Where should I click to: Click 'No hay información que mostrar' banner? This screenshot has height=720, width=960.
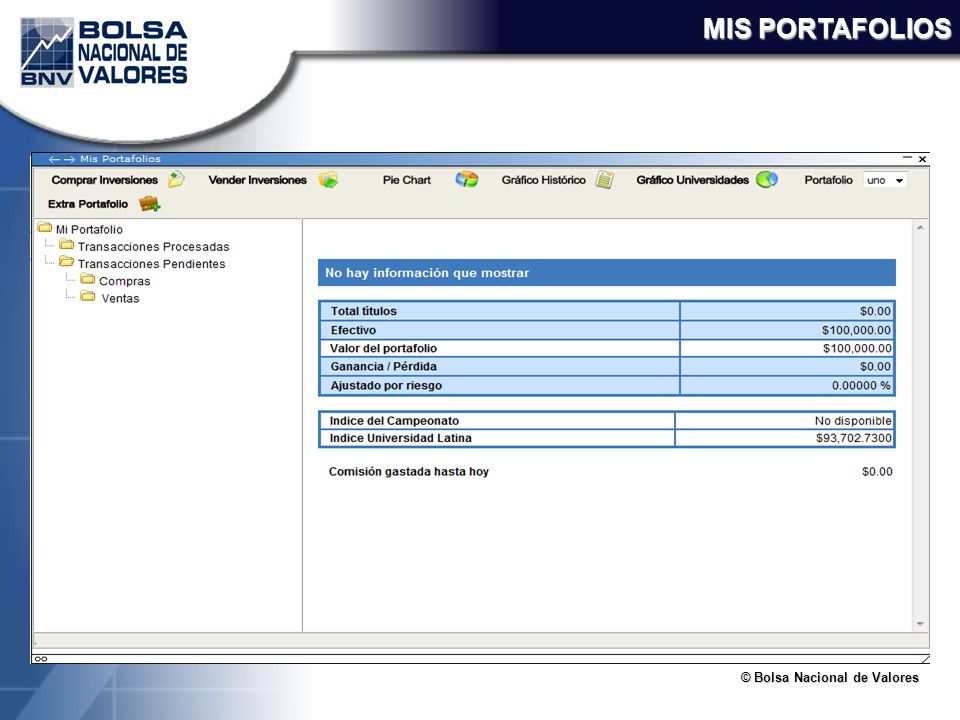(x=607, y=272)
